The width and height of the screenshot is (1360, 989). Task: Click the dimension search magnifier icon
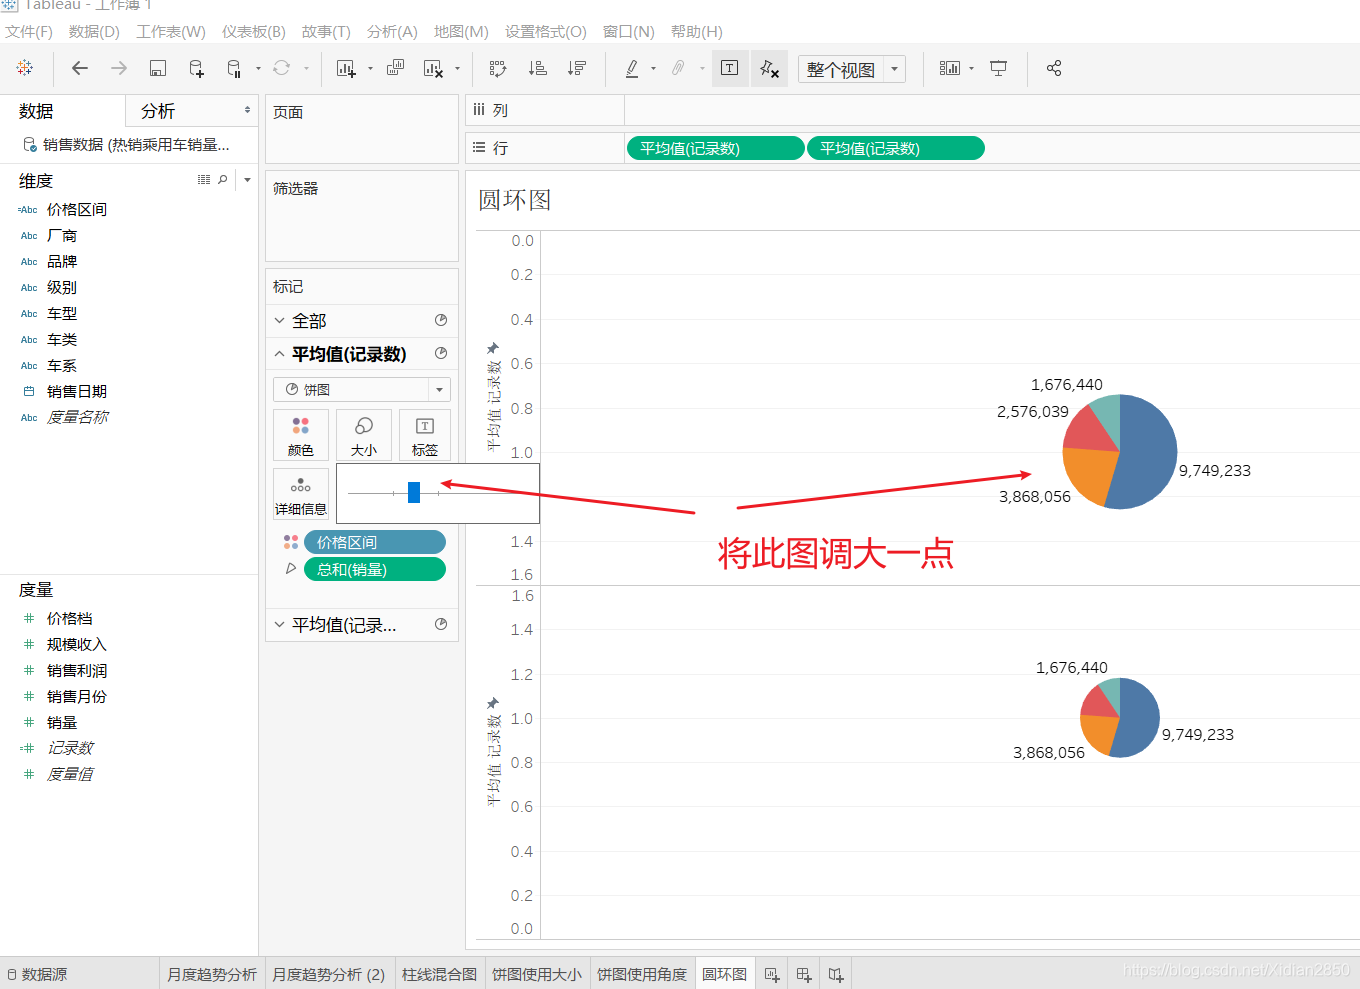223,180
